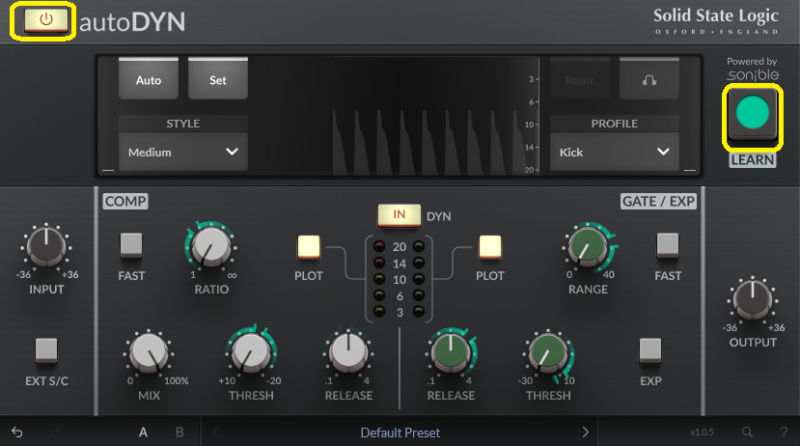Switch to preset slot A

point(143,432)
